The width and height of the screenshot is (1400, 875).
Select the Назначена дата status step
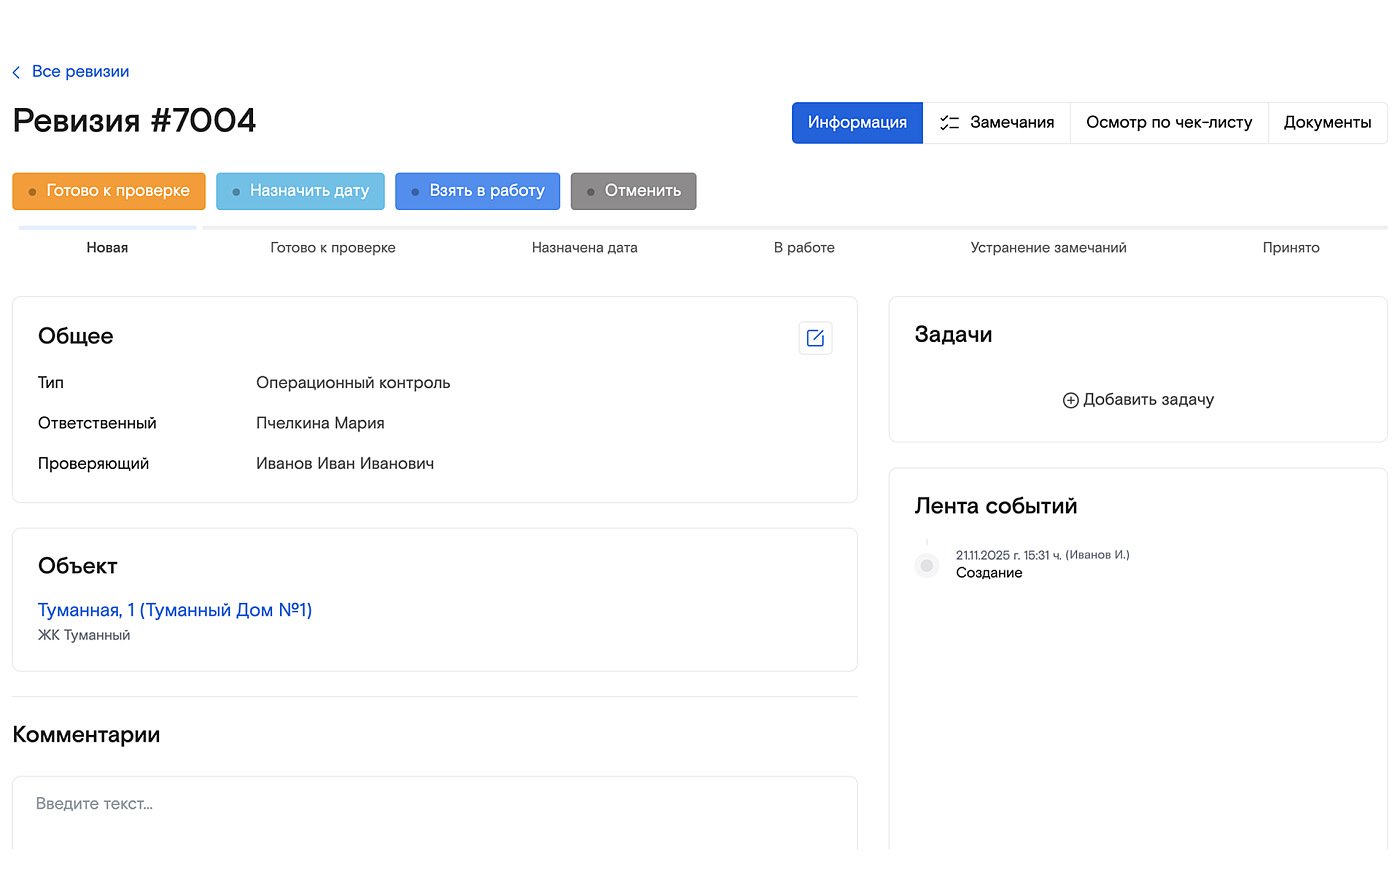(x=584, y=248)
